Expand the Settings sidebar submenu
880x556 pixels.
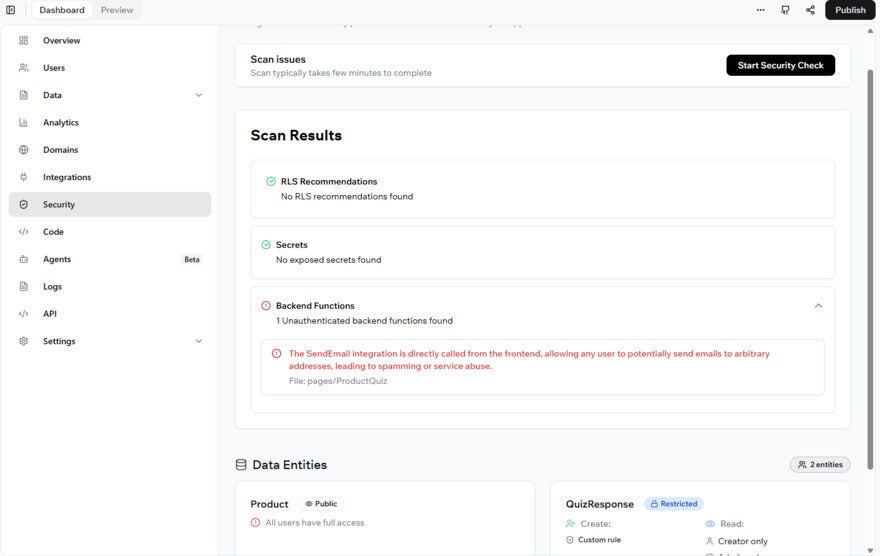pos(198,341)
